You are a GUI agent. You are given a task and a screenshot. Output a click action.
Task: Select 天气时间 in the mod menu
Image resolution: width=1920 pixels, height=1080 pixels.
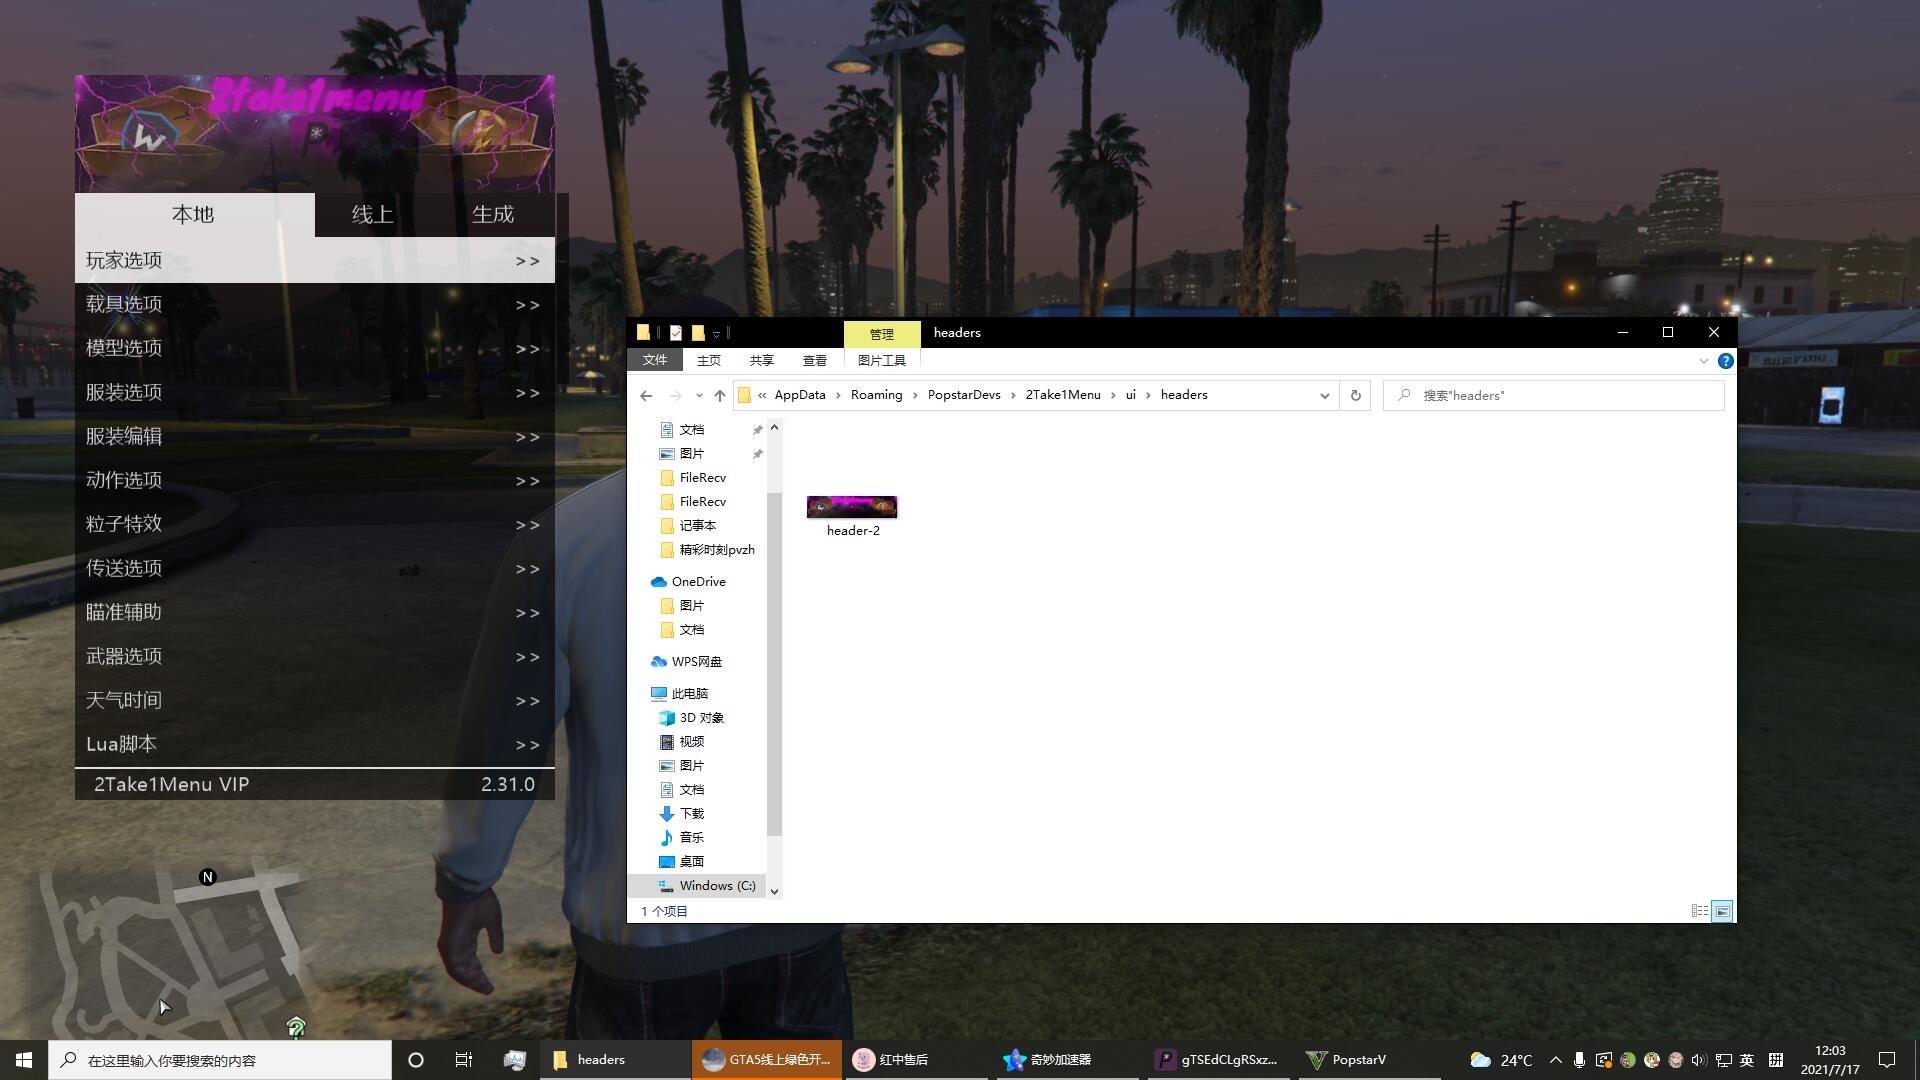[314, 700]
